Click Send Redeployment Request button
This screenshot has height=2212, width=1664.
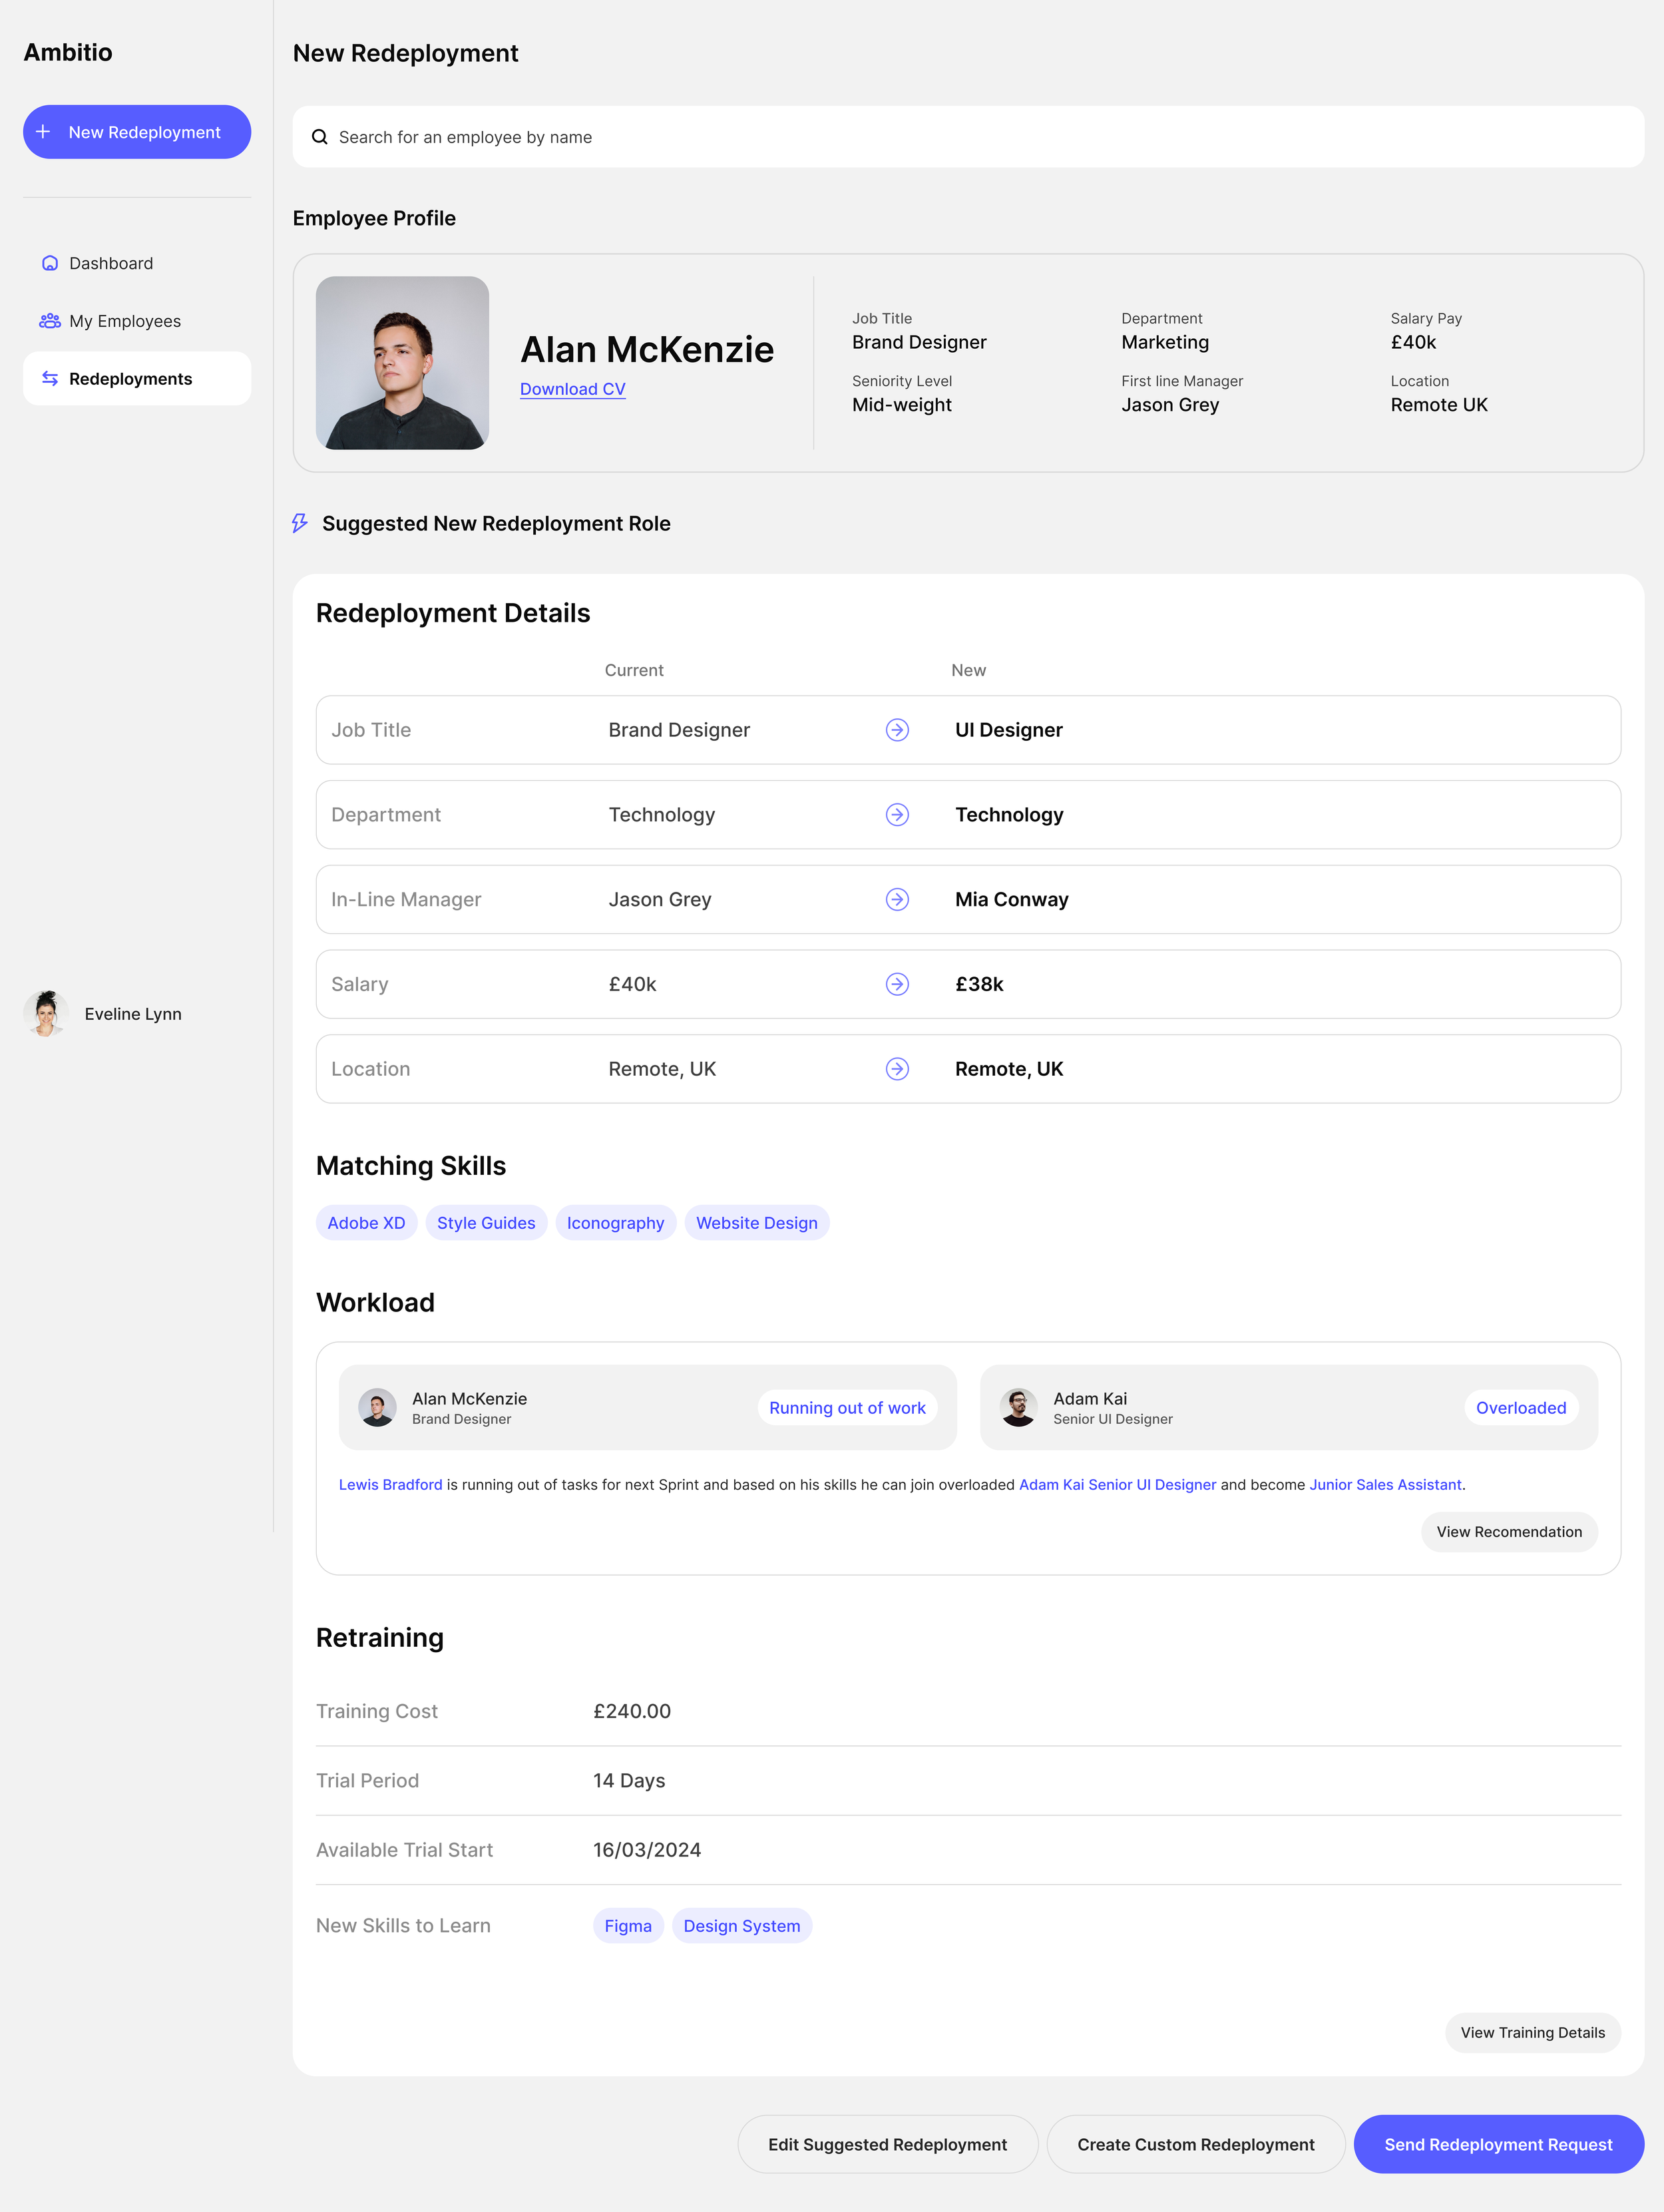[x=1498, y=2144]
